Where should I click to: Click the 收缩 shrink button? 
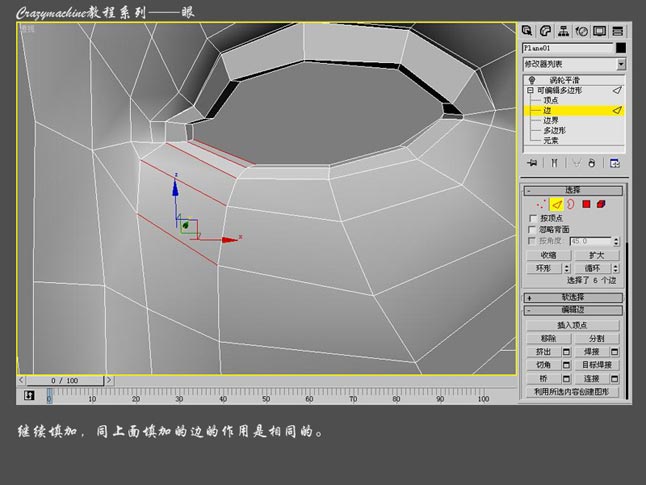[549, 255]
